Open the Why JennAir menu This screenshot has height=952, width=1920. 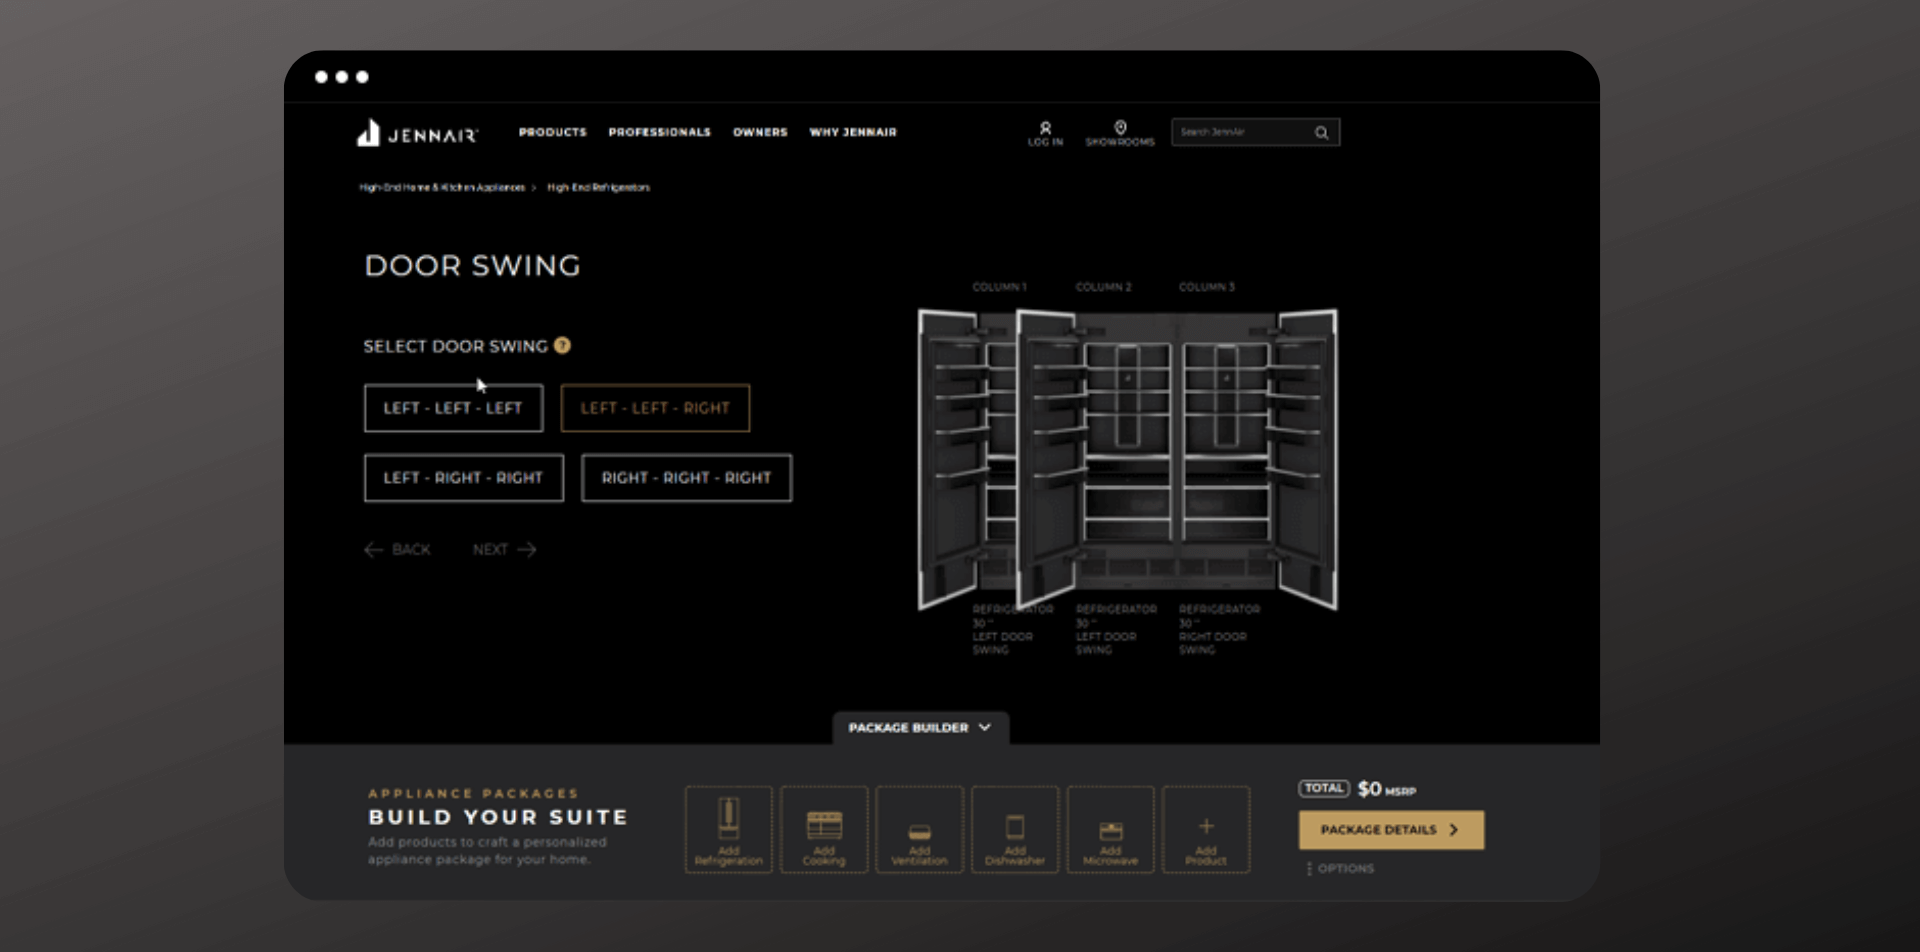tap(853, 132)
